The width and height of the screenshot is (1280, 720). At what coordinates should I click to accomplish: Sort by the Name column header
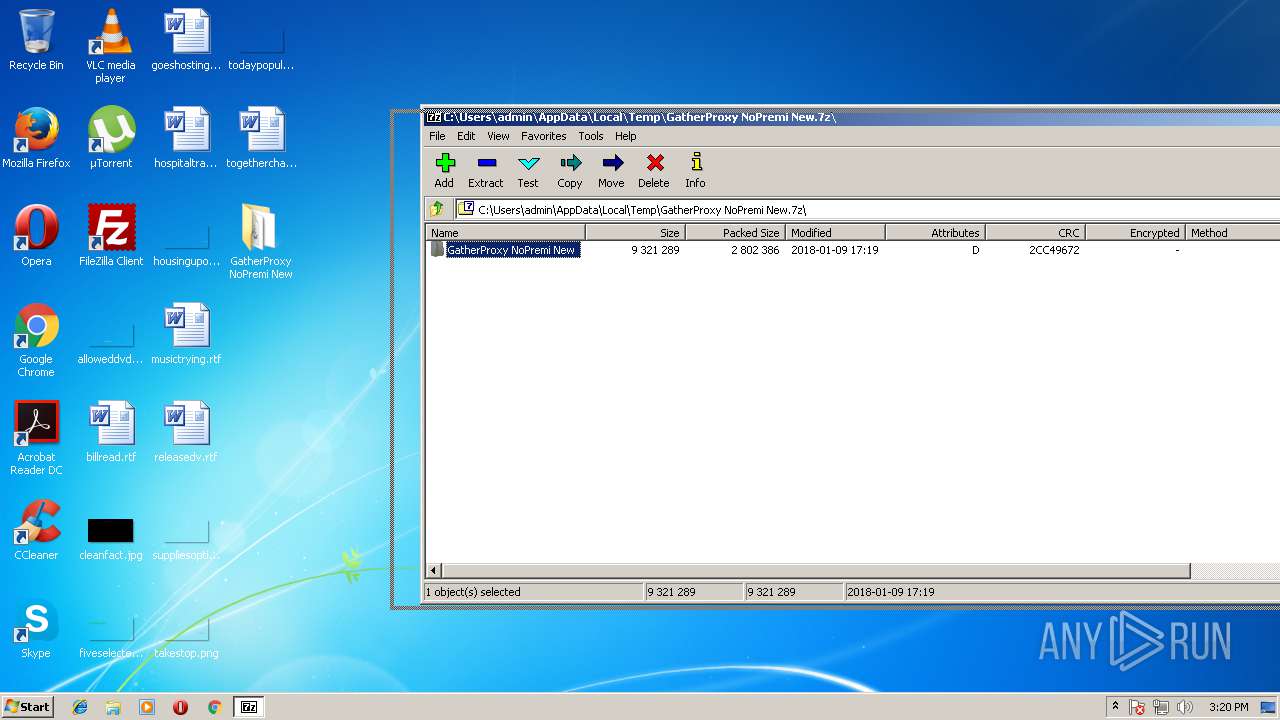505,233
